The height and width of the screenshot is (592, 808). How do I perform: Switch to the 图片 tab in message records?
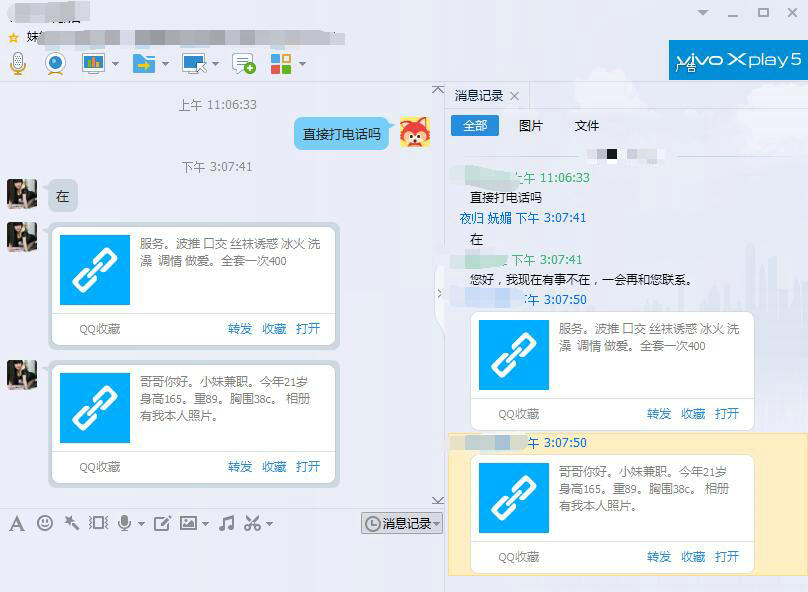click(533, 126)
